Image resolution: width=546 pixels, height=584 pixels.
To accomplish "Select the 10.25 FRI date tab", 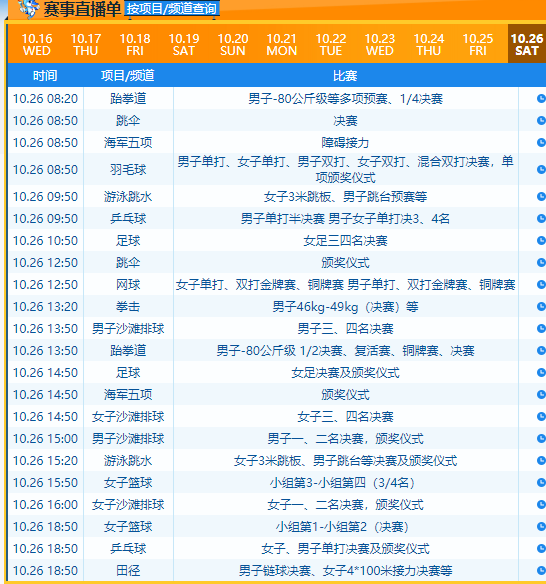I will click(478, 44).
